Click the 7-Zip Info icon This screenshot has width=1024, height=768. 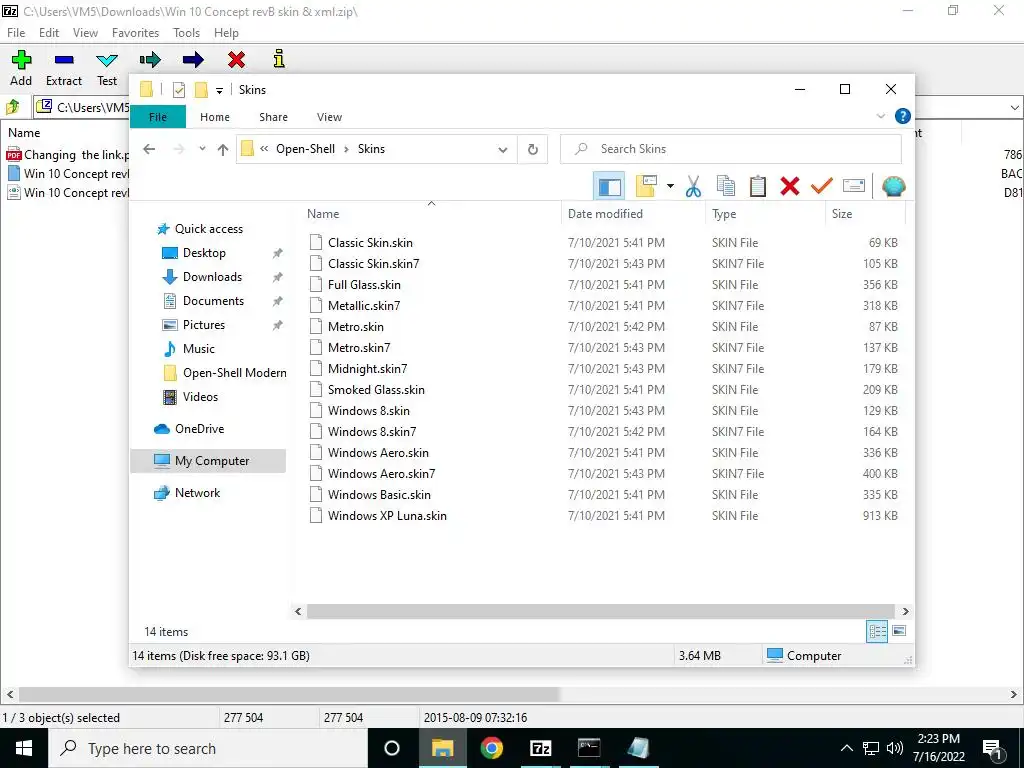click(x=279, y=59)
